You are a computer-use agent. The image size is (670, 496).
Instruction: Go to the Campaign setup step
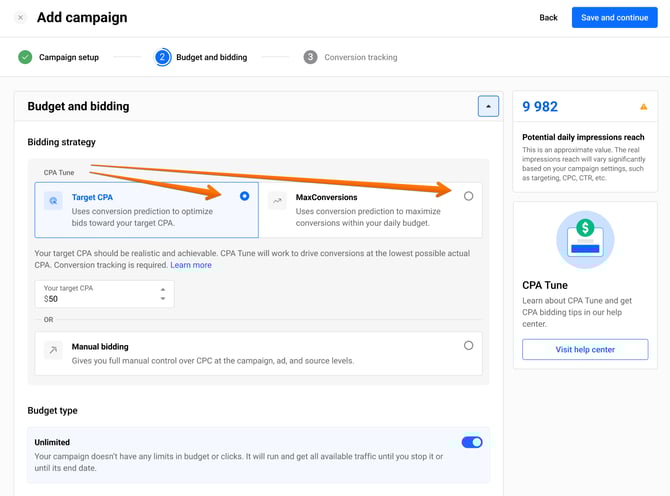tap(68, 57)
